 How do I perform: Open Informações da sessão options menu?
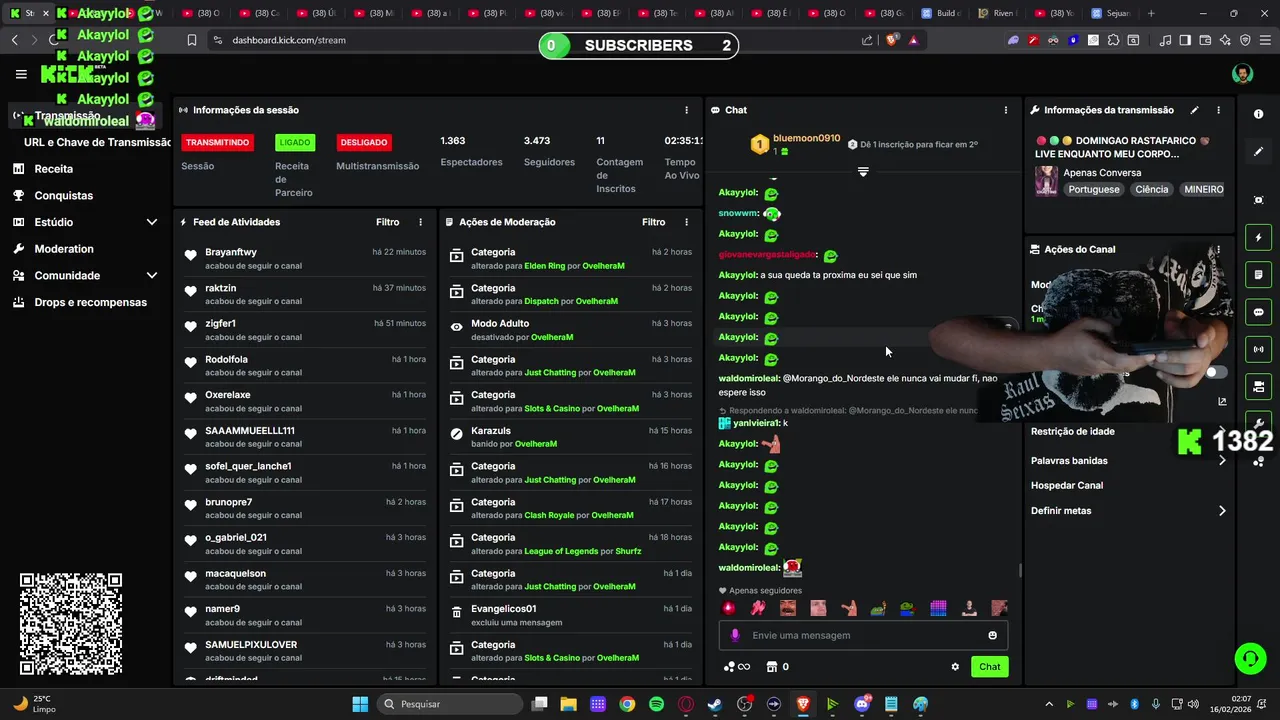(686, 110)
